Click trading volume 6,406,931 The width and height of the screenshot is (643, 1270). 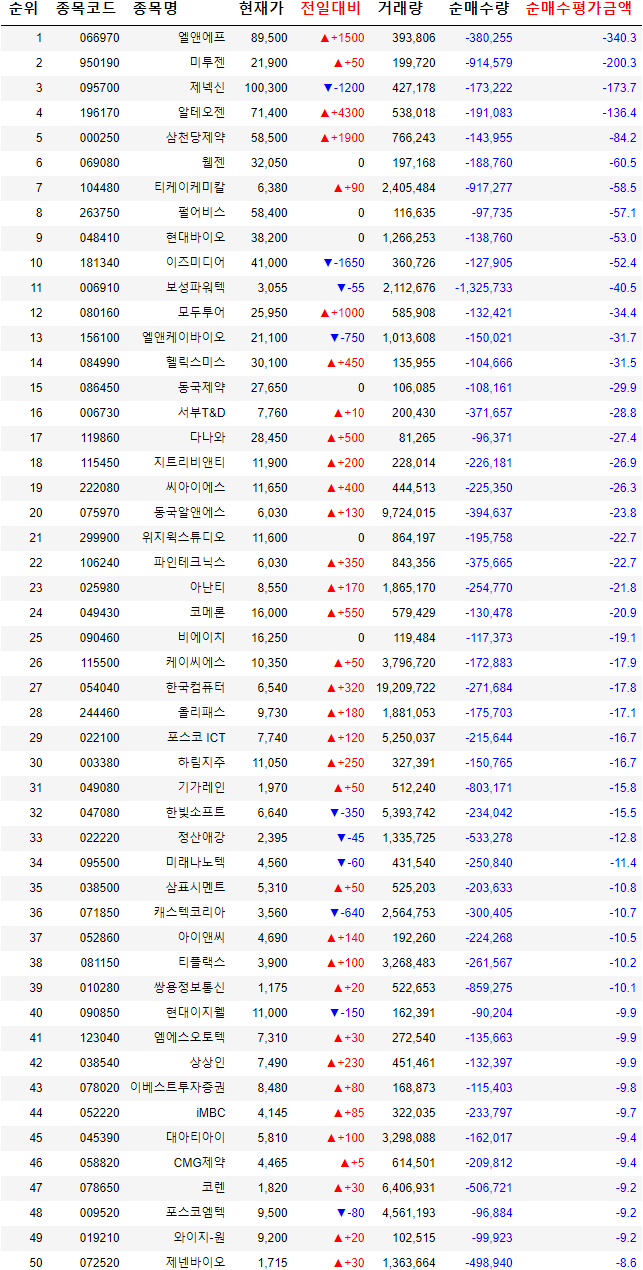[406, 1188]
